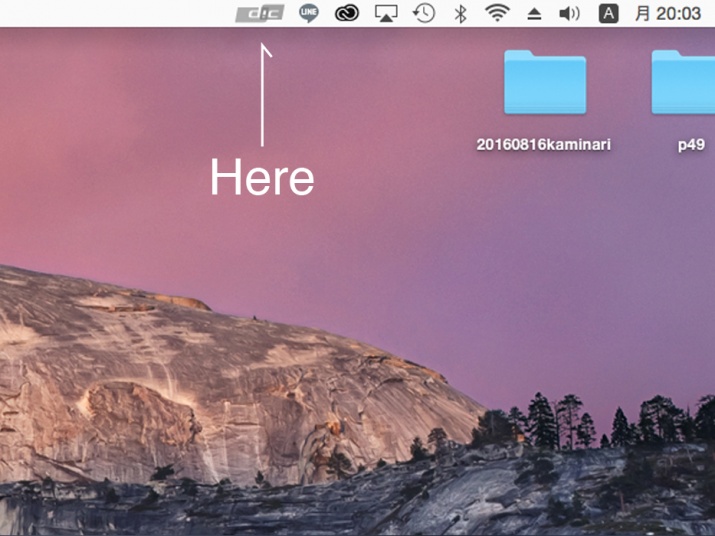Screen dimensions: 715x536
Task: Click the granite dome on desktop wallpaper
Action: [x=200, y=370]
